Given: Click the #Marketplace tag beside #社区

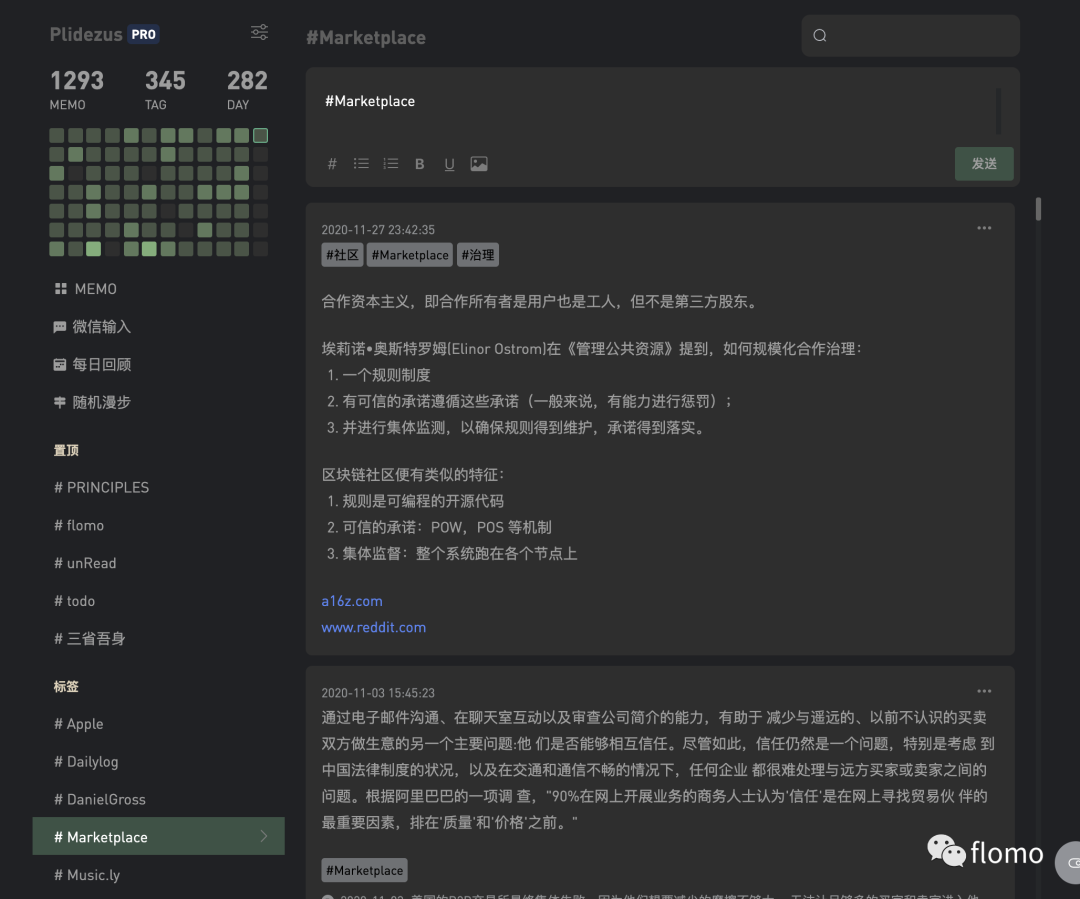Looking at the screenshot, I should (x=410, y=255).
